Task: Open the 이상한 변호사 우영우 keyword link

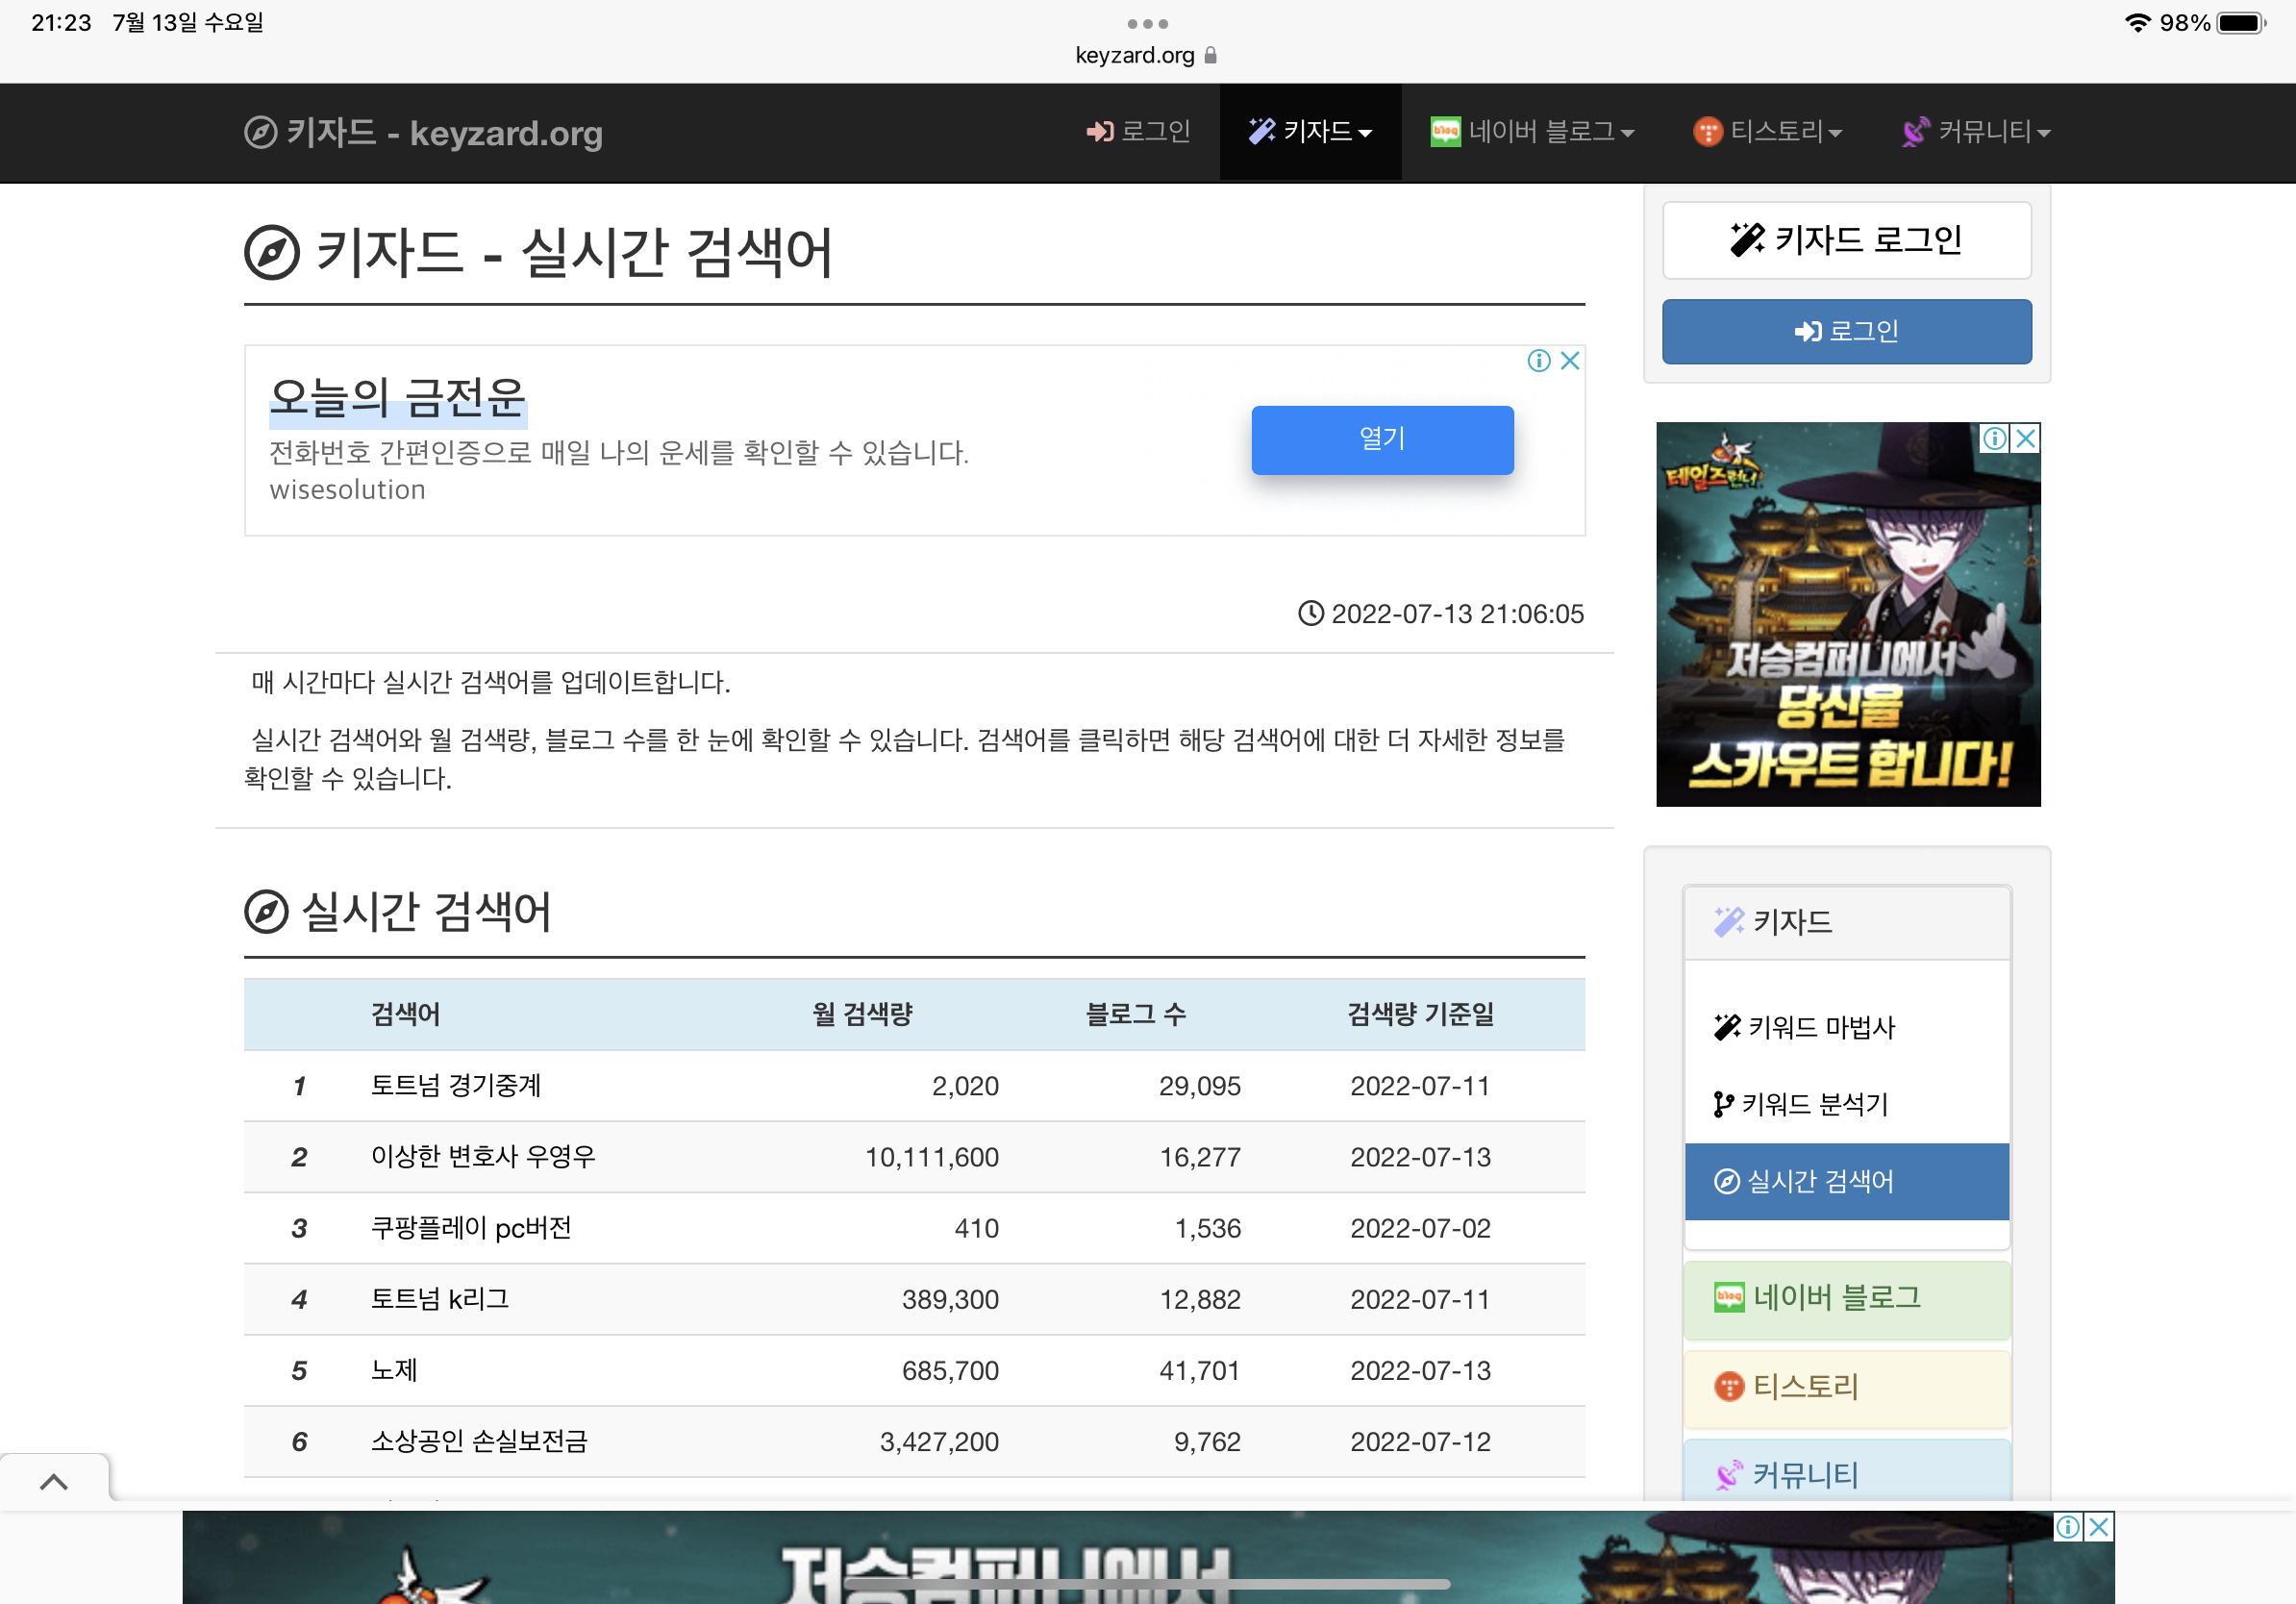Action: pyautogui.click(x=483, y=1157)
